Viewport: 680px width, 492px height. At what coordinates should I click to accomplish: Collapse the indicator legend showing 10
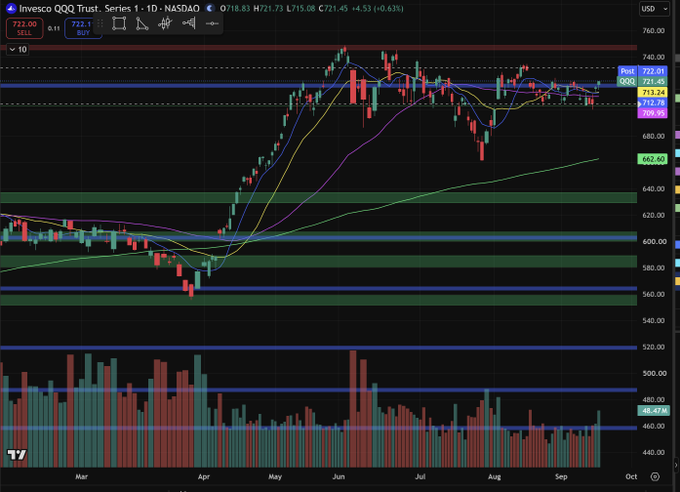pos(18,49)
